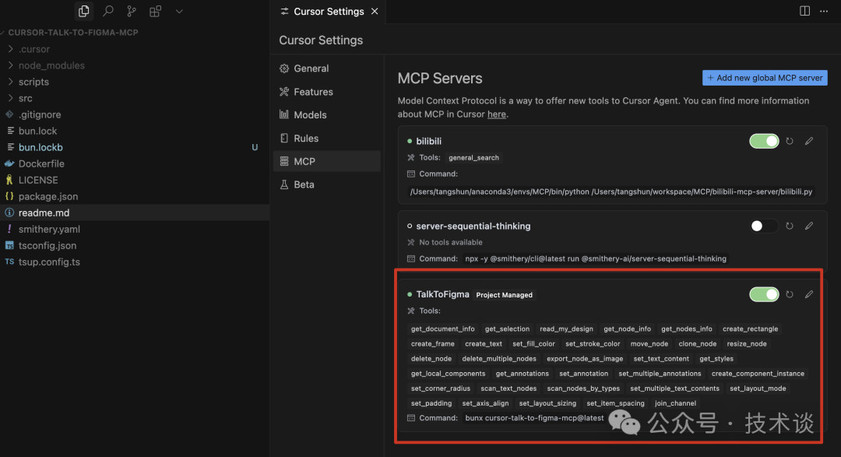Select the Models settings section
This screenshot has width=841, height=457.
(x=310, y=115)
